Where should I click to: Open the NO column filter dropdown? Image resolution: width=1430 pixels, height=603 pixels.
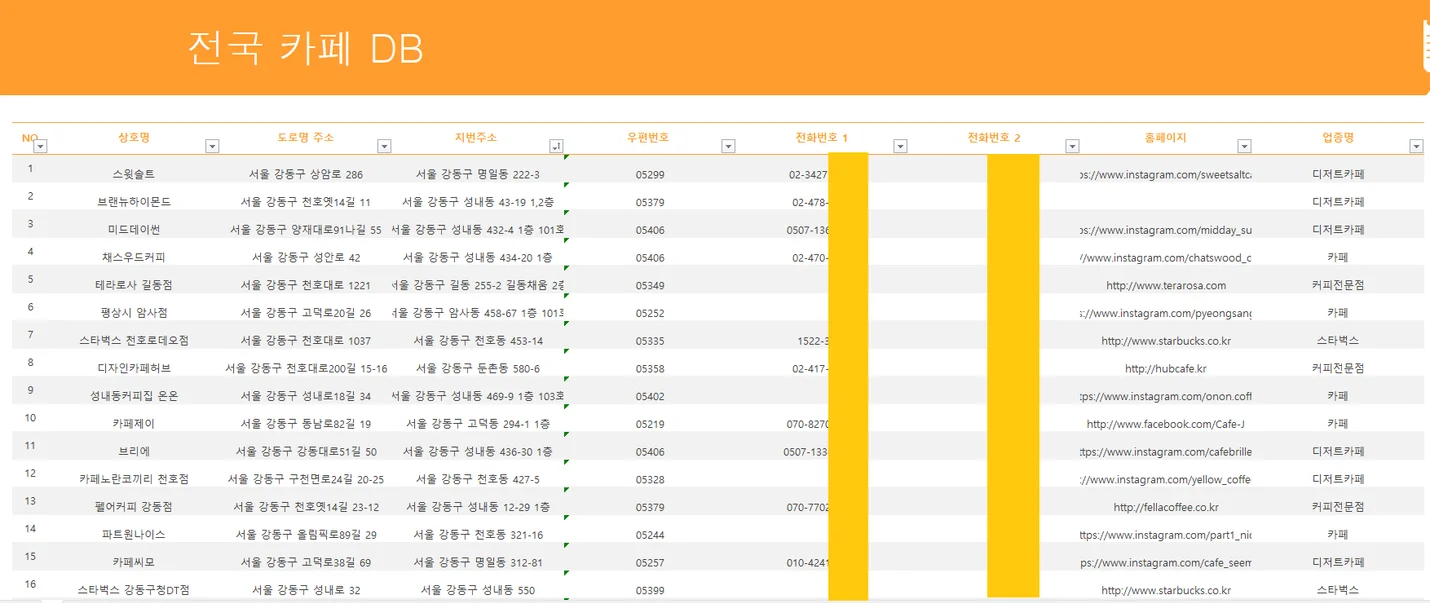coord(40,147)
